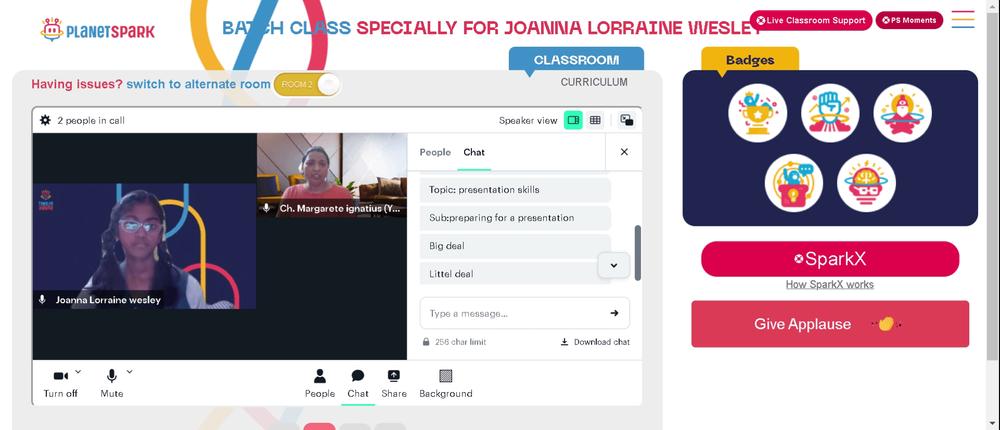Select the trophy star badge

(757, 114)
